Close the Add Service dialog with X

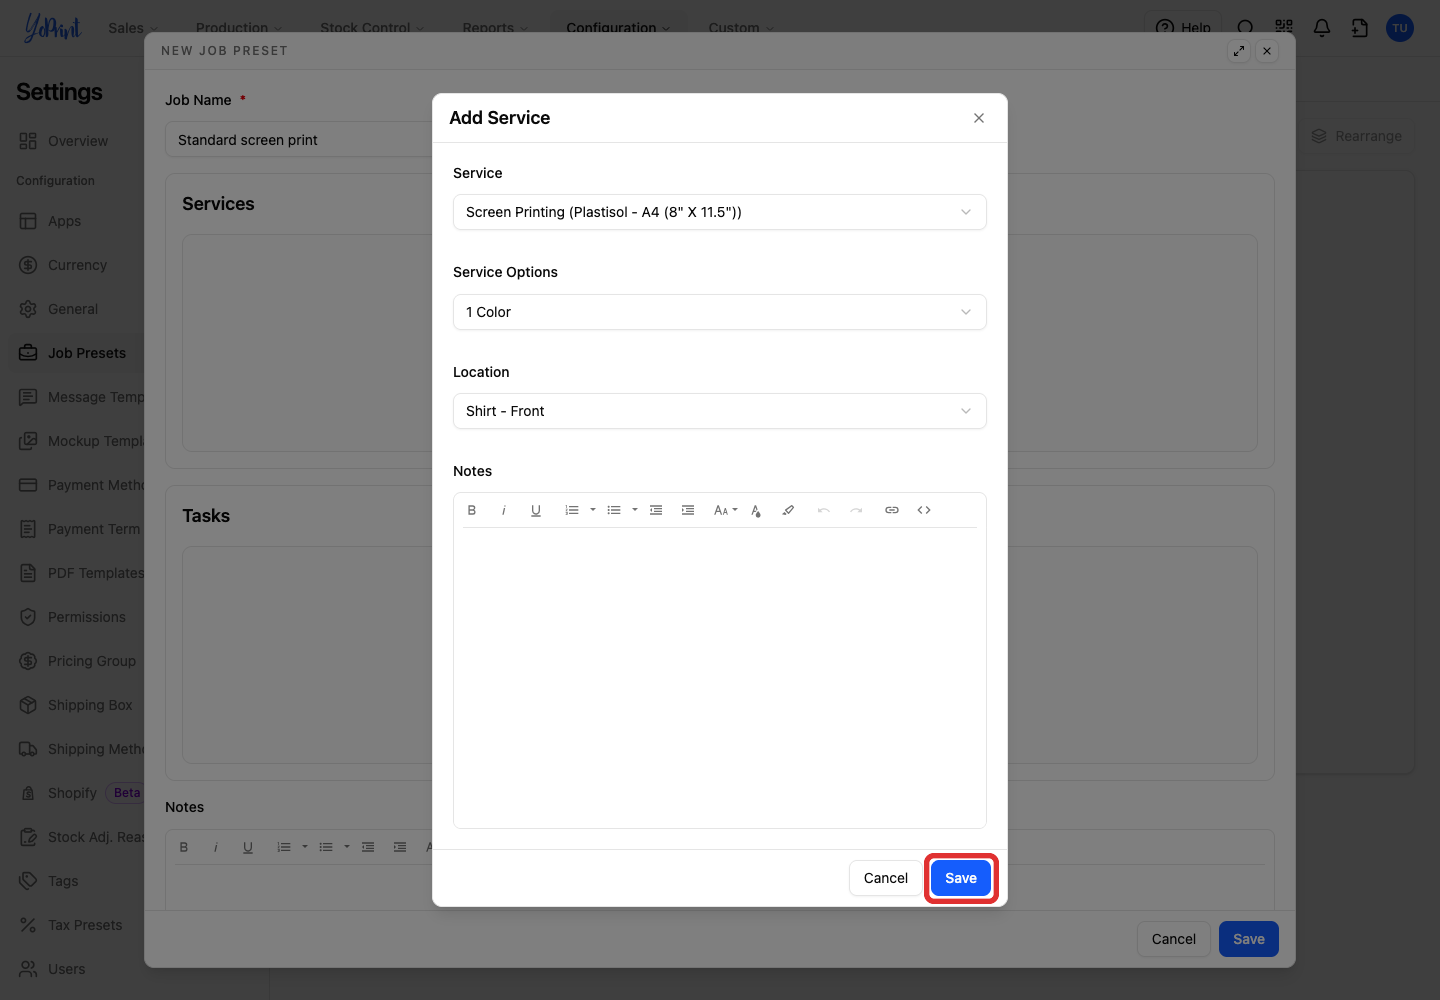pyautogui.click(x=979, y=118)
